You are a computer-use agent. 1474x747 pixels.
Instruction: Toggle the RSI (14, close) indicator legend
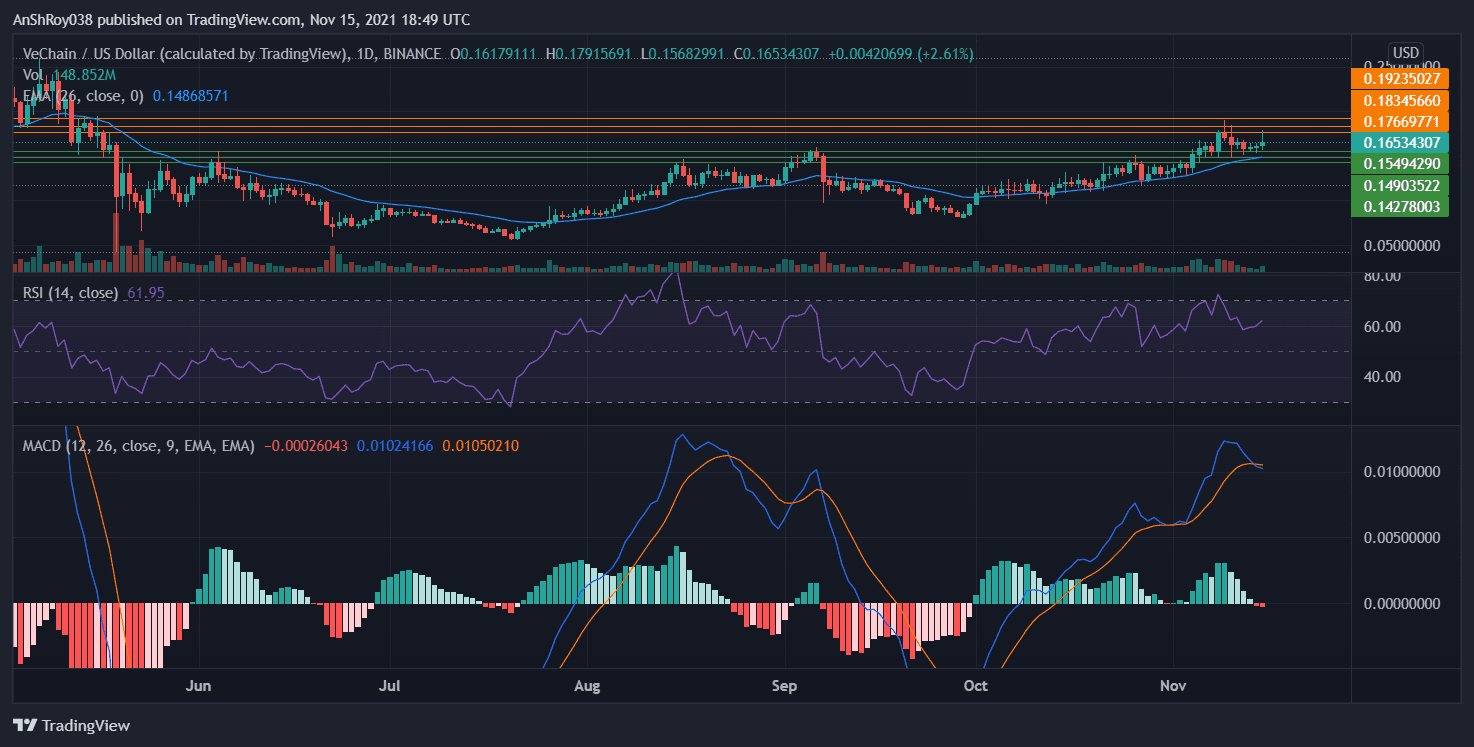70,292
